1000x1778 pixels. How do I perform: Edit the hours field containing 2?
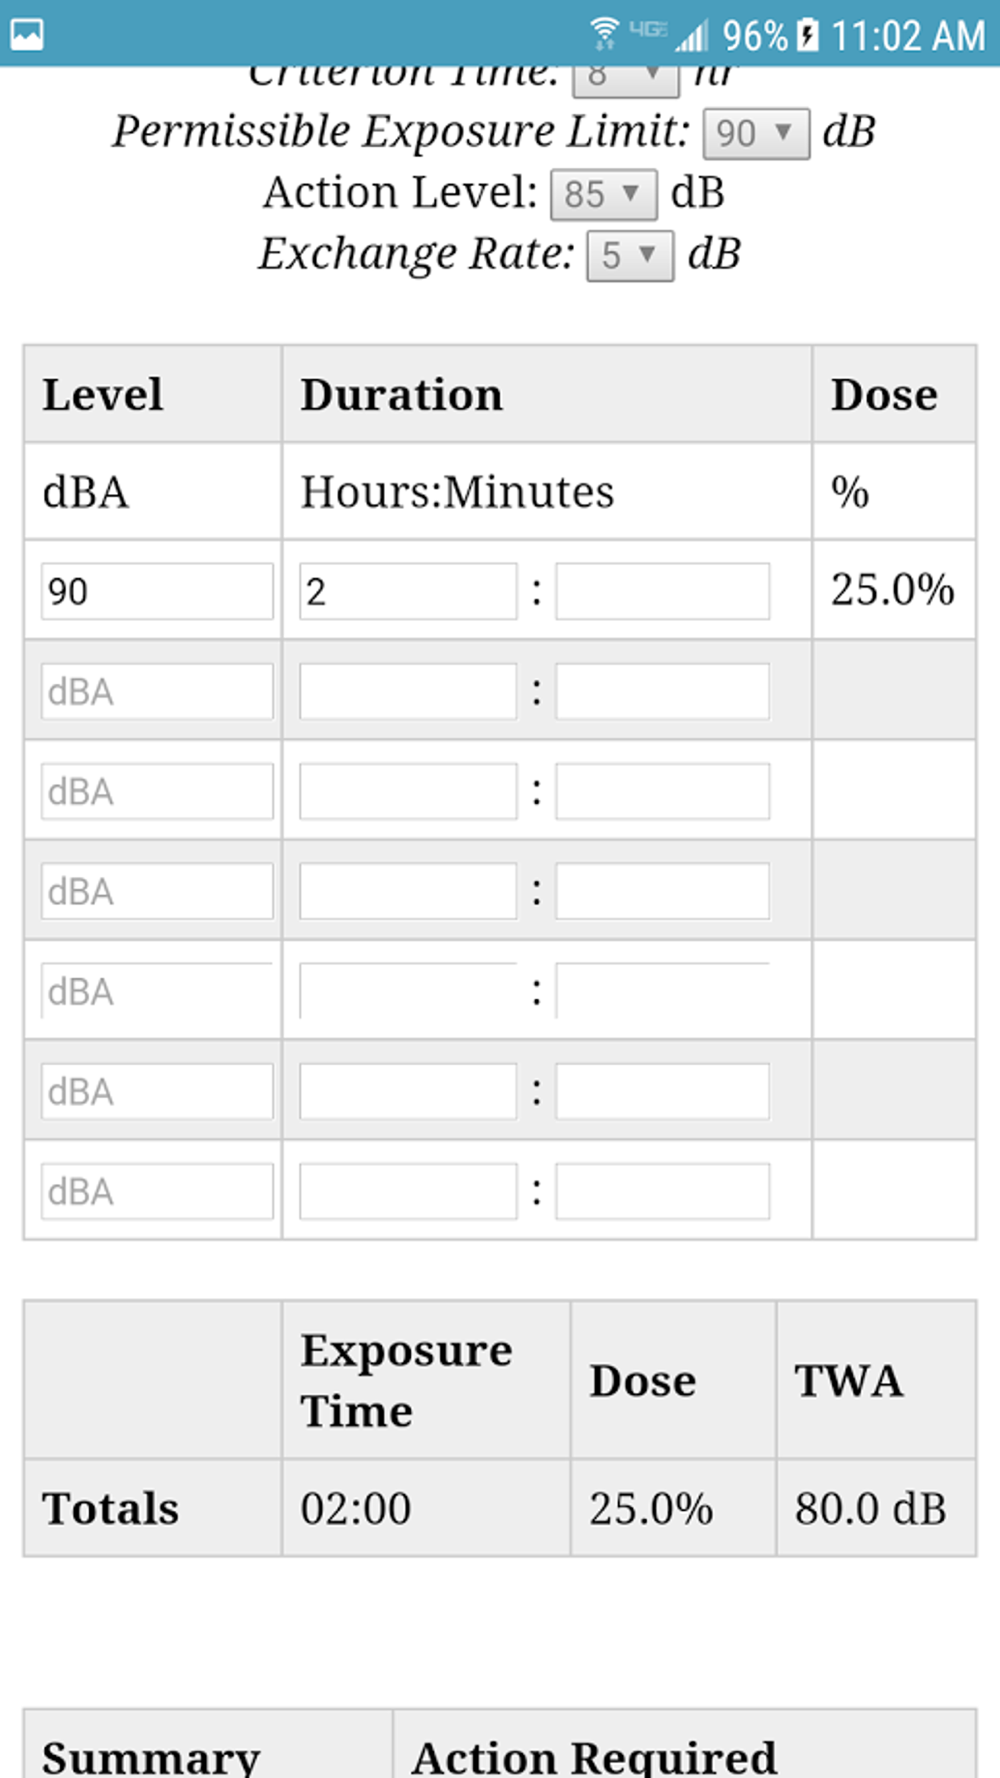[408, 591]
